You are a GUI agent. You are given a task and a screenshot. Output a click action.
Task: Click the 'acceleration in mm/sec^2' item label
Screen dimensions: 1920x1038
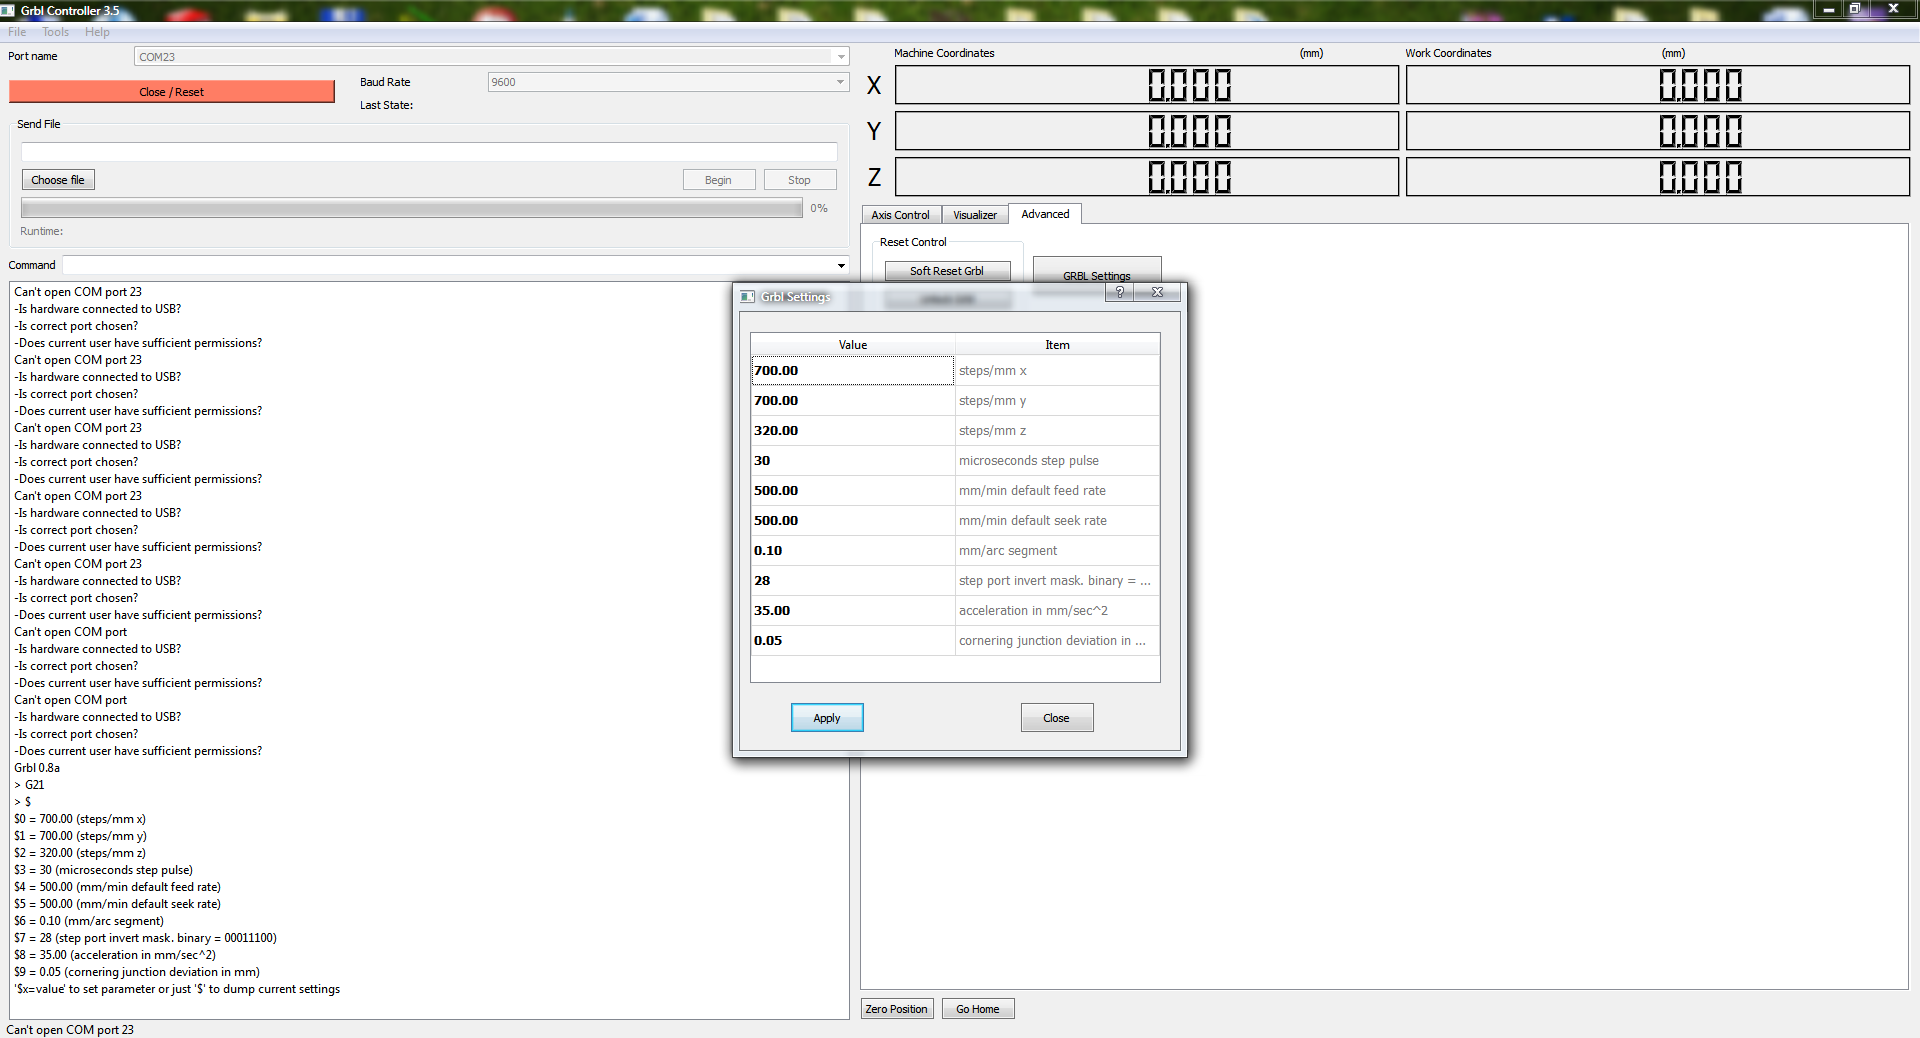click(1034, 611)
